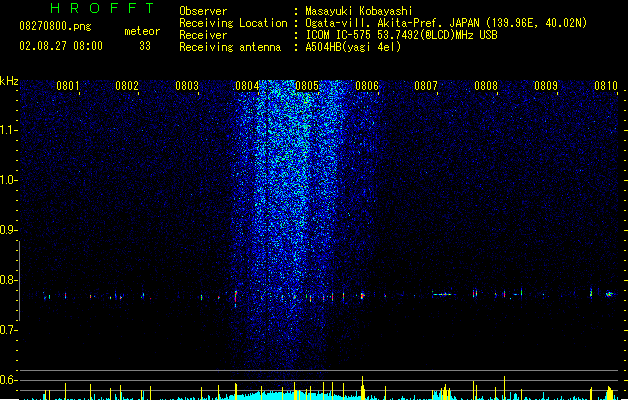Click the 0802 time marker
Image resolution: width=629 pixels, height=400 pixels.
pyautogui.click(x=127, y=86)
